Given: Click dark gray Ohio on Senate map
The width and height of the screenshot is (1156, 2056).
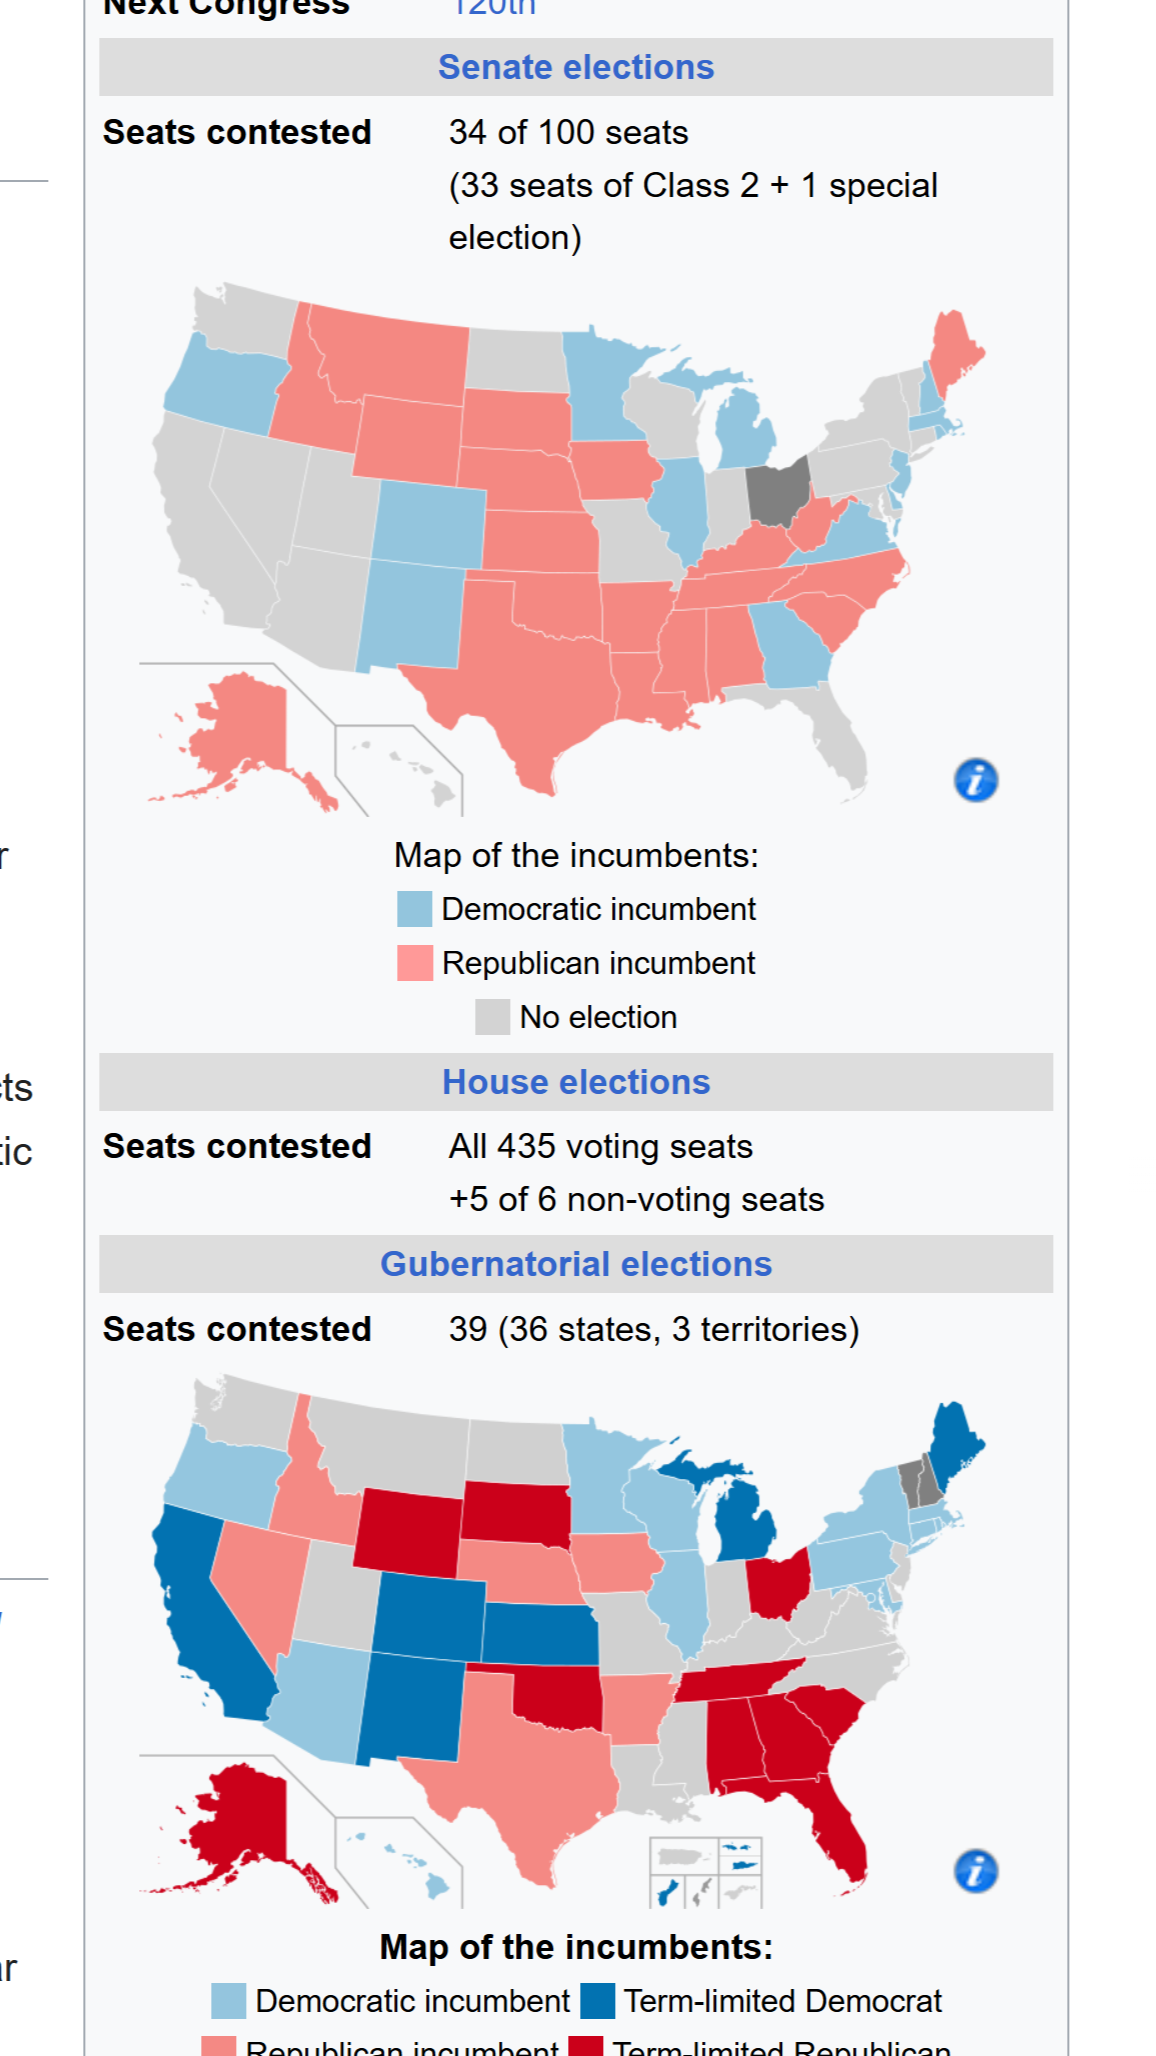Looking at the screenshot, I should coord(778,492).
